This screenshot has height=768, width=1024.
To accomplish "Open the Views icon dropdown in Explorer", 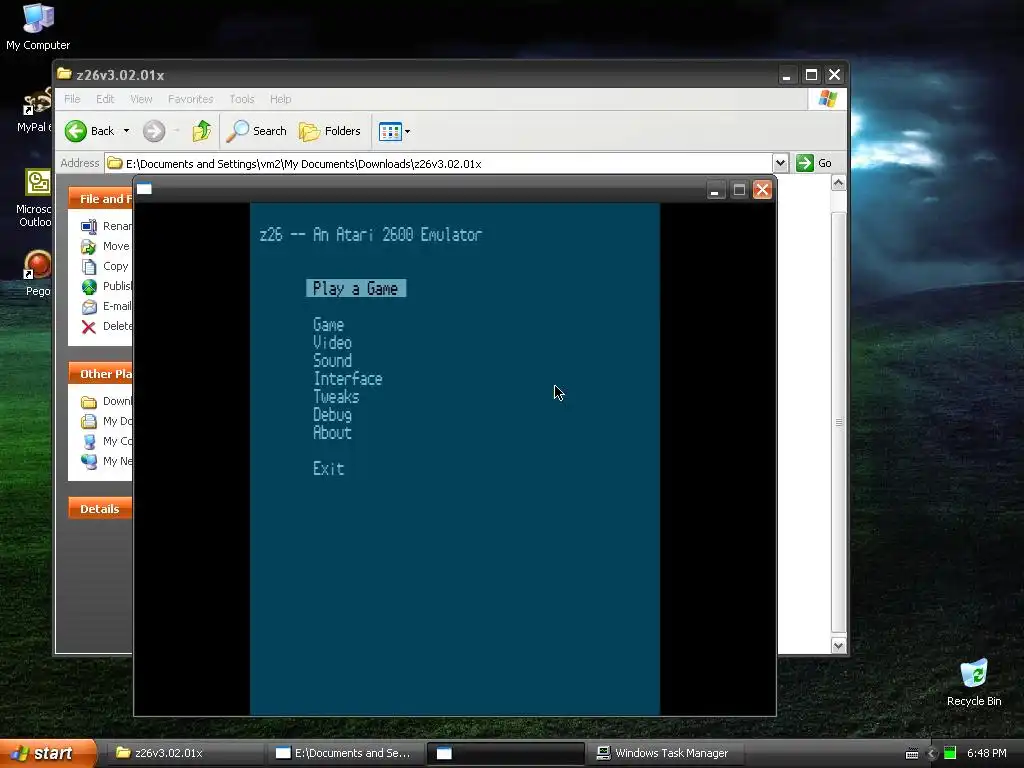I will pos(394,131).
